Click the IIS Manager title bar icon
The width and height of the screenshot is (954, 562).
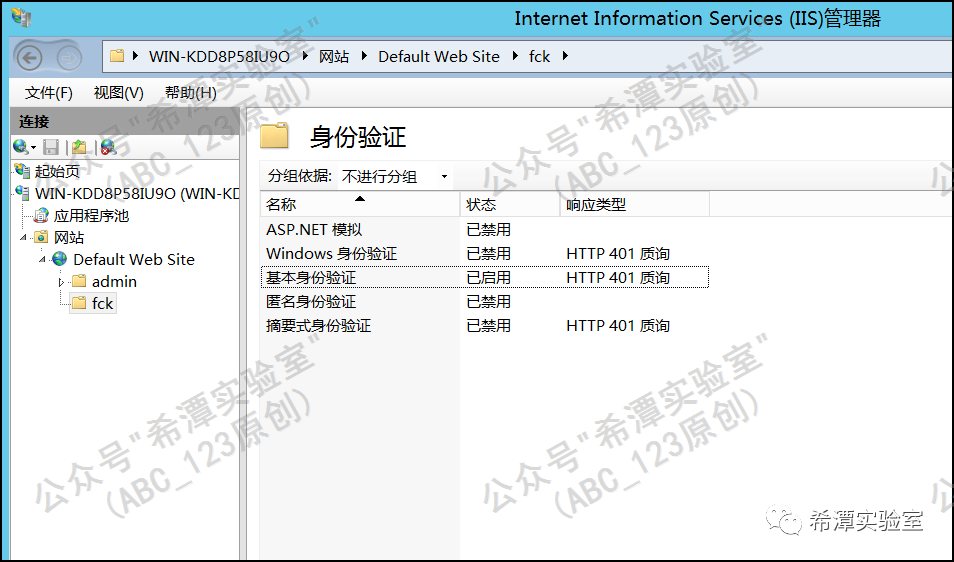point(21,17)
